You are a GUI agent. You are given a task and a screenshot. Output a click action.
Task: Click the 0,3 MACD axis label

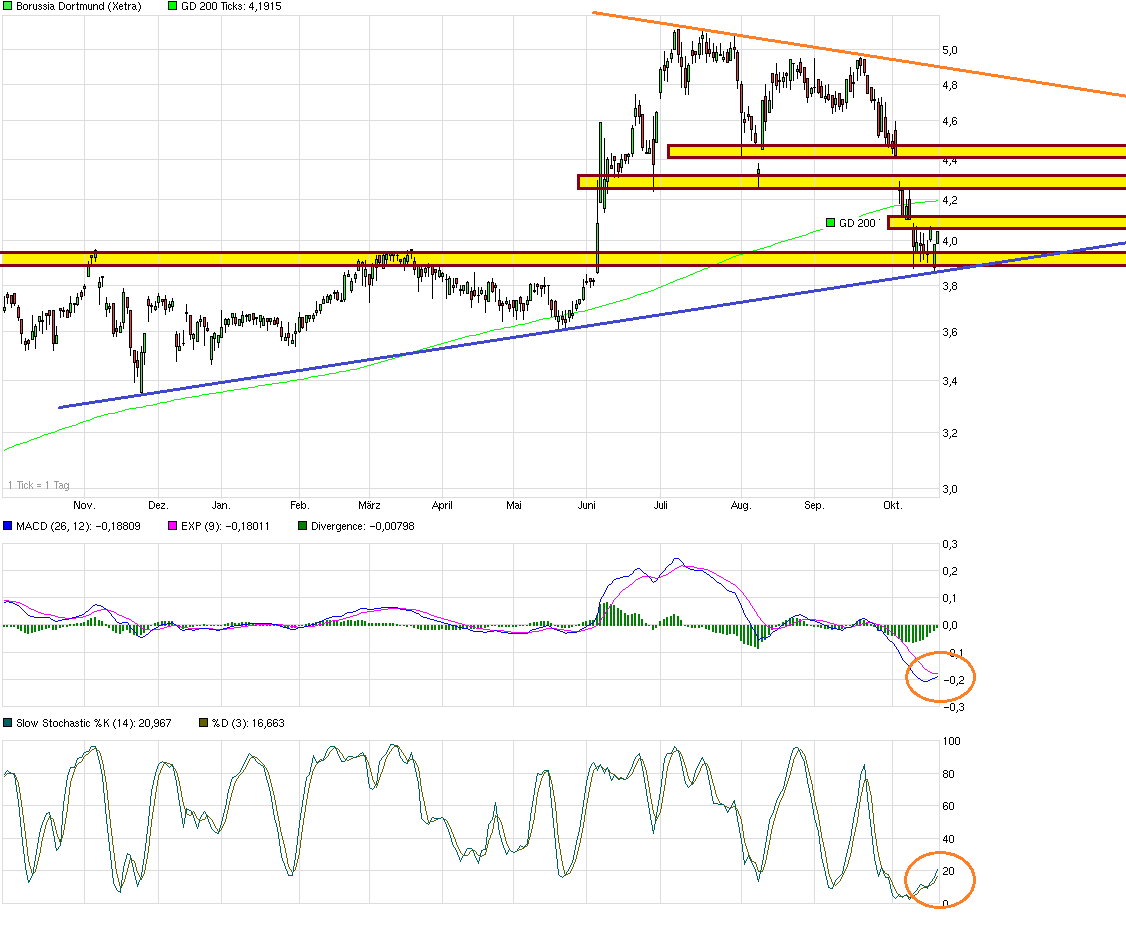[950, 544]
